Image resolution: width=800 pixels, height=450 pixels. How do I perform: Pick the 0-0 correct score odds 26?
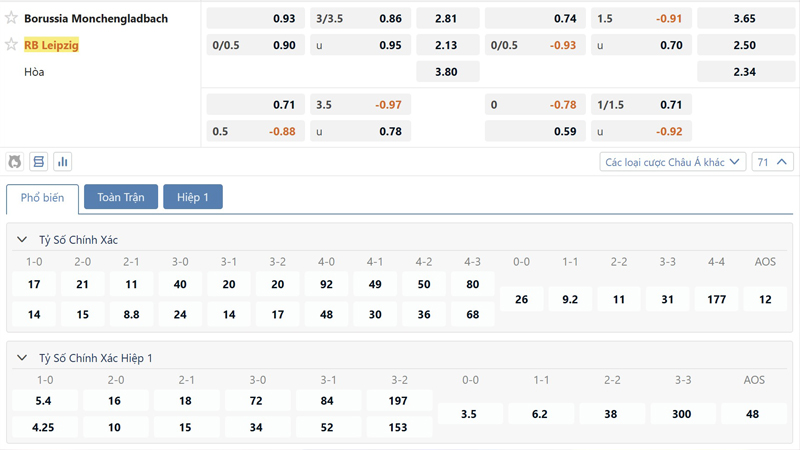(x=521, y=299)
